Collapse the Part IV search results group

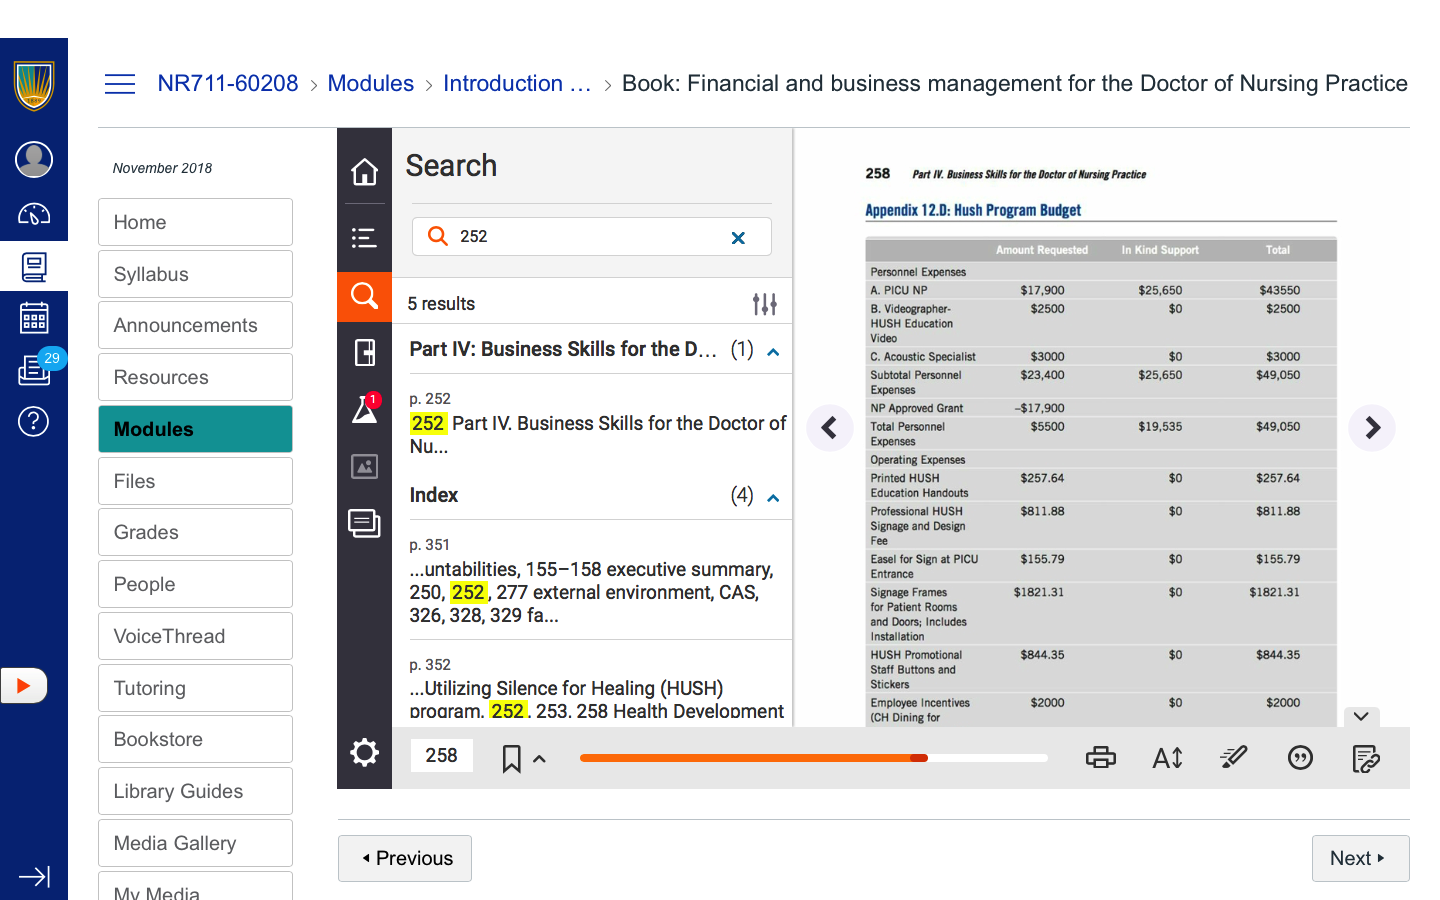pos(773,352)
